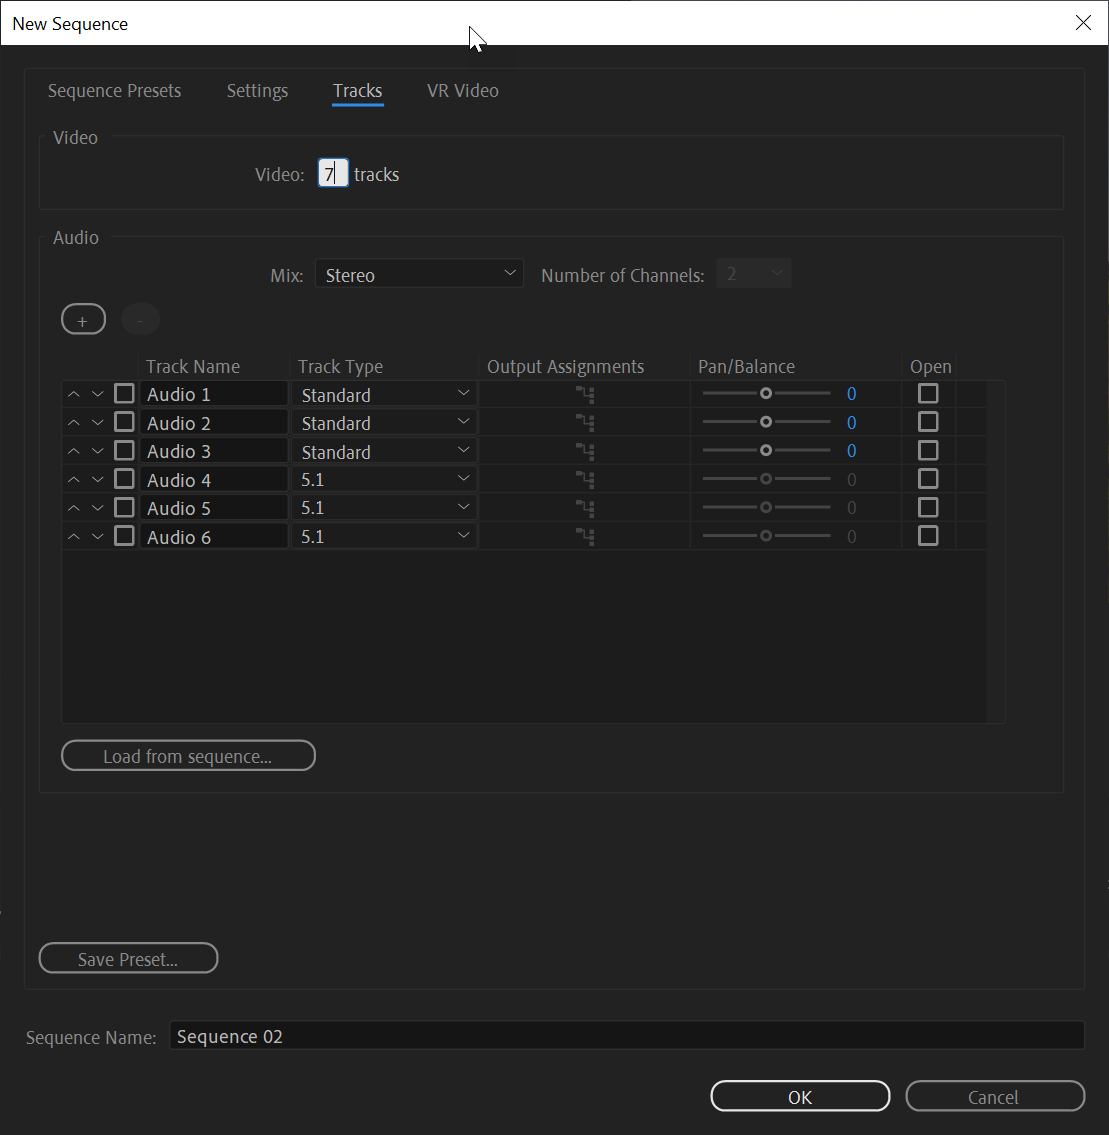1109x1135 pixels.
Task: Enable the Open checkbox for Audio 2
Action: tap(928, 422)
